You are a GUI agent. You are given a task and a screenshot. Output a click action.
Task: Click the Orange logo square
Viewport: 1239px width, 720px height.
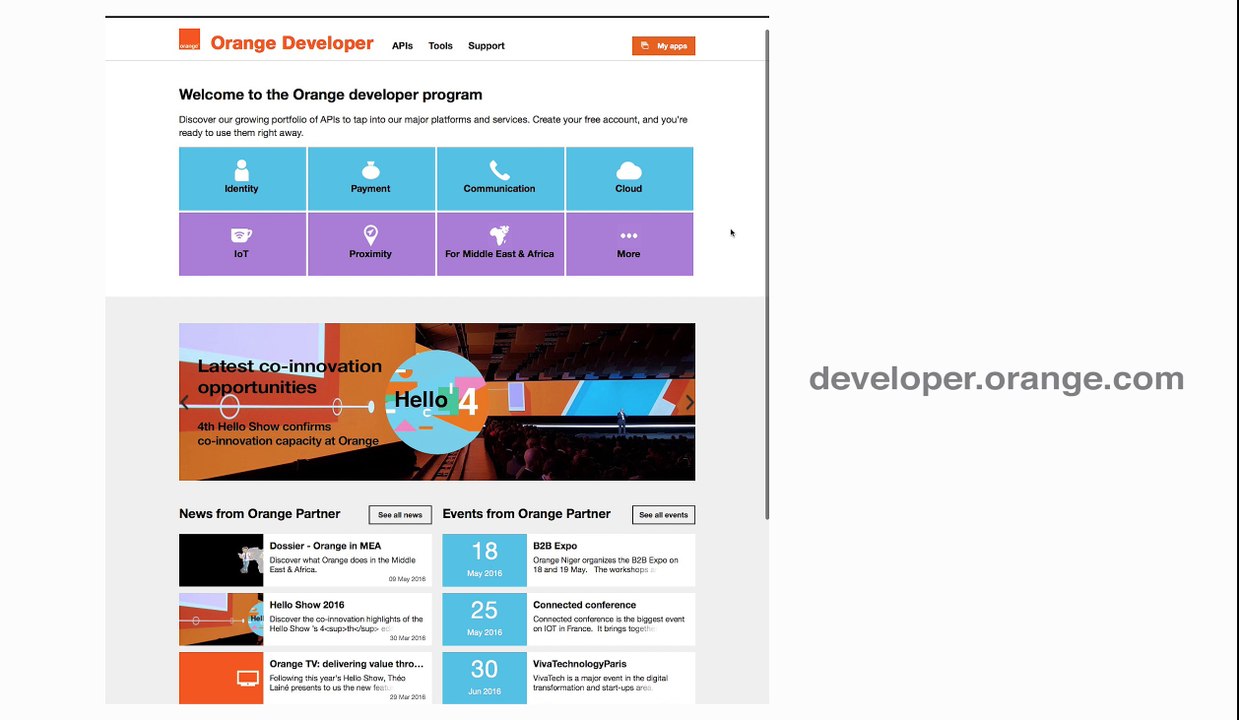click(189, 39)
